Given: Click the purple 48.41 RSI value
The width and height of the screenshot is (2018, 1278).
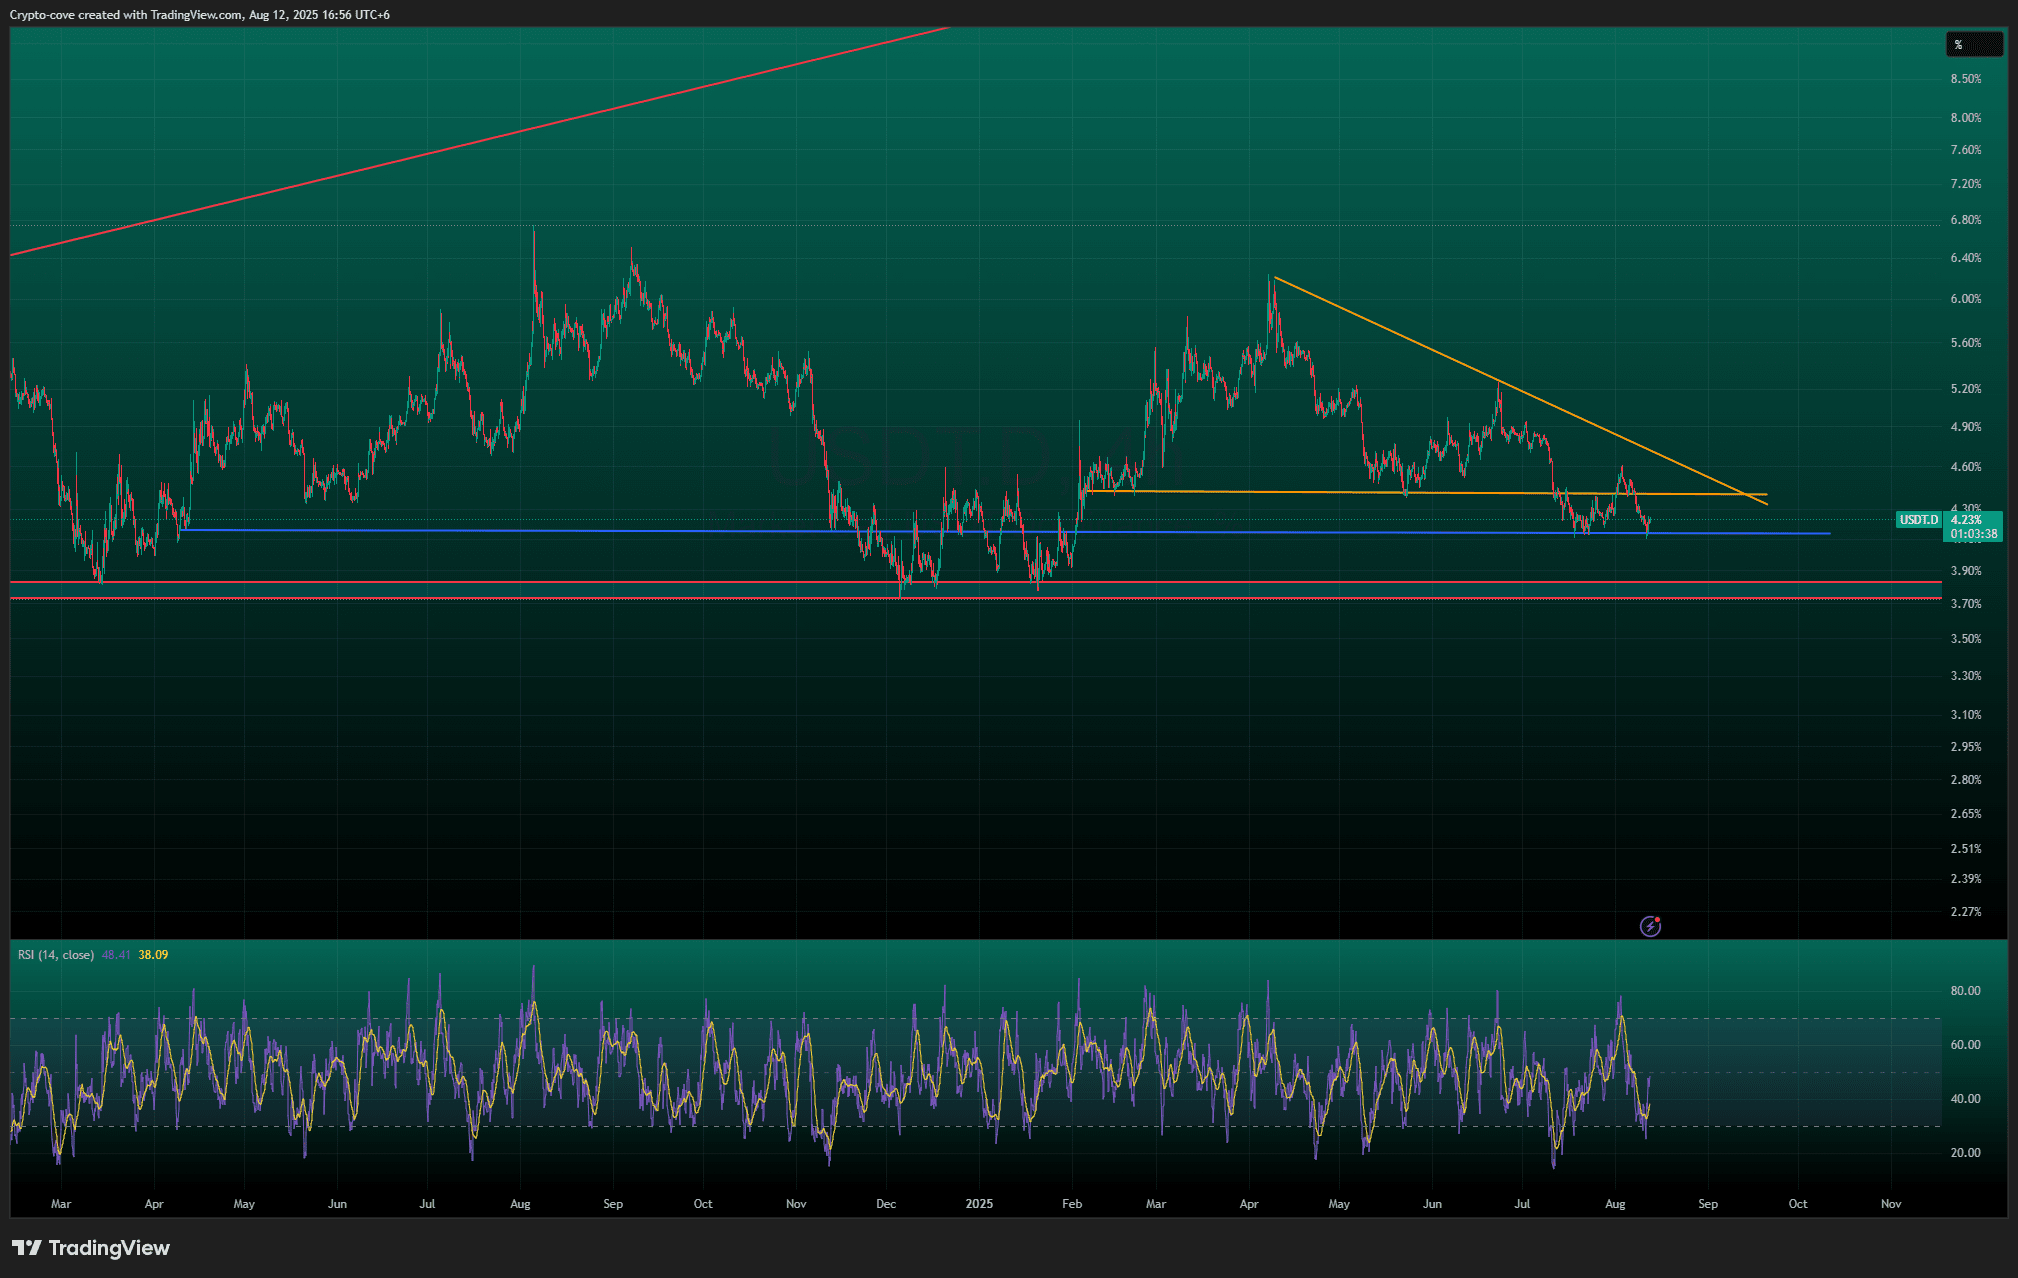Looking at the screenshot, I should click(116, 955).
